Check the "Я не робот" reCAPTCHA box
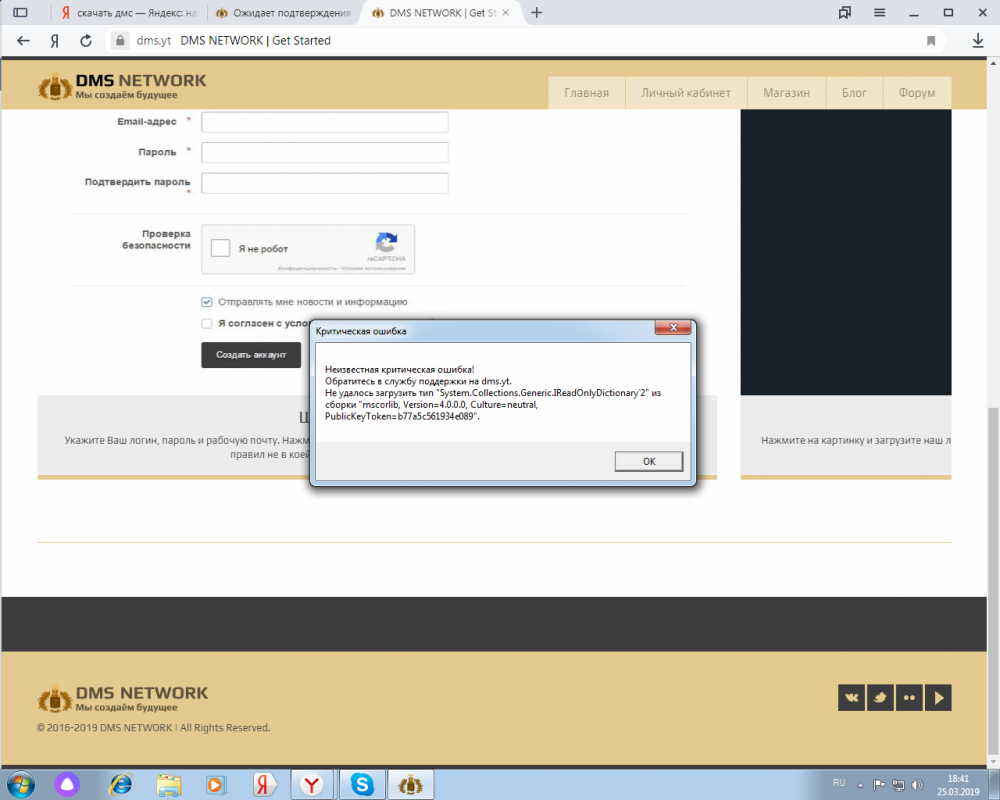The height and width of the screenshot is (800, 1000). click(x=221, y=249)
